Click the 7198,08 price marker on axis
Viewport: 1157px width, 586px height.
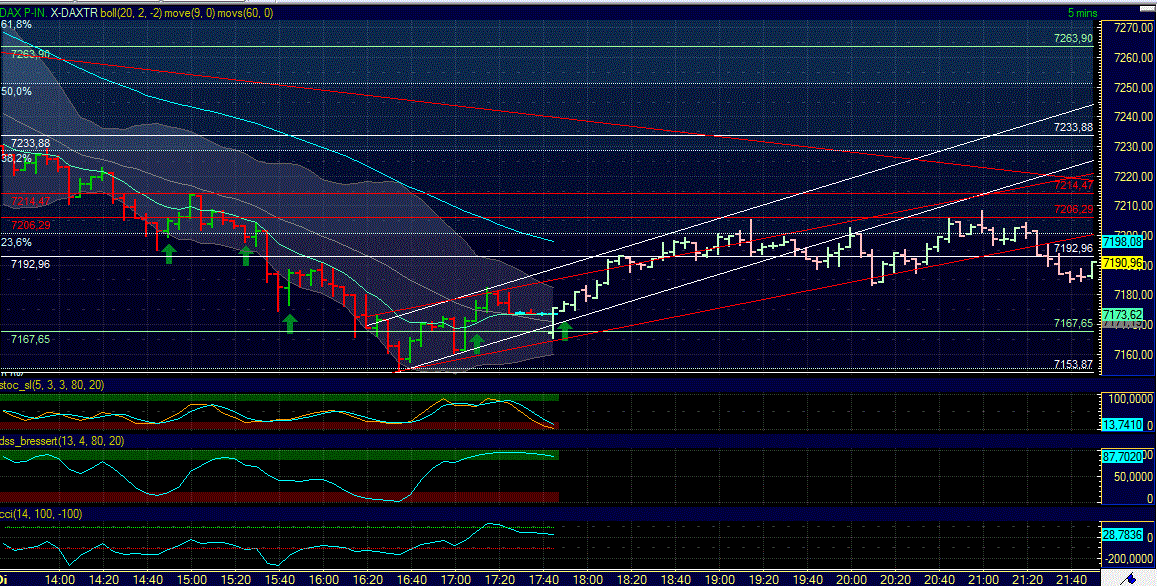click(1122, 241)
